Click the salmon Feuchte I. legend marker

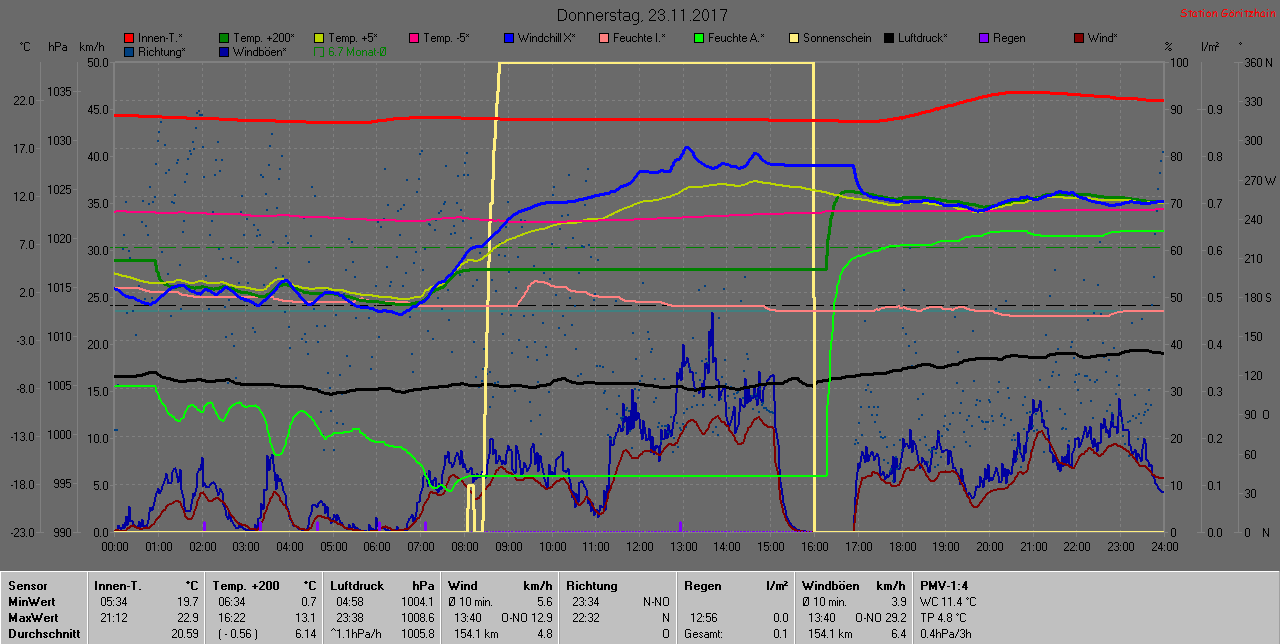(604, 38)
